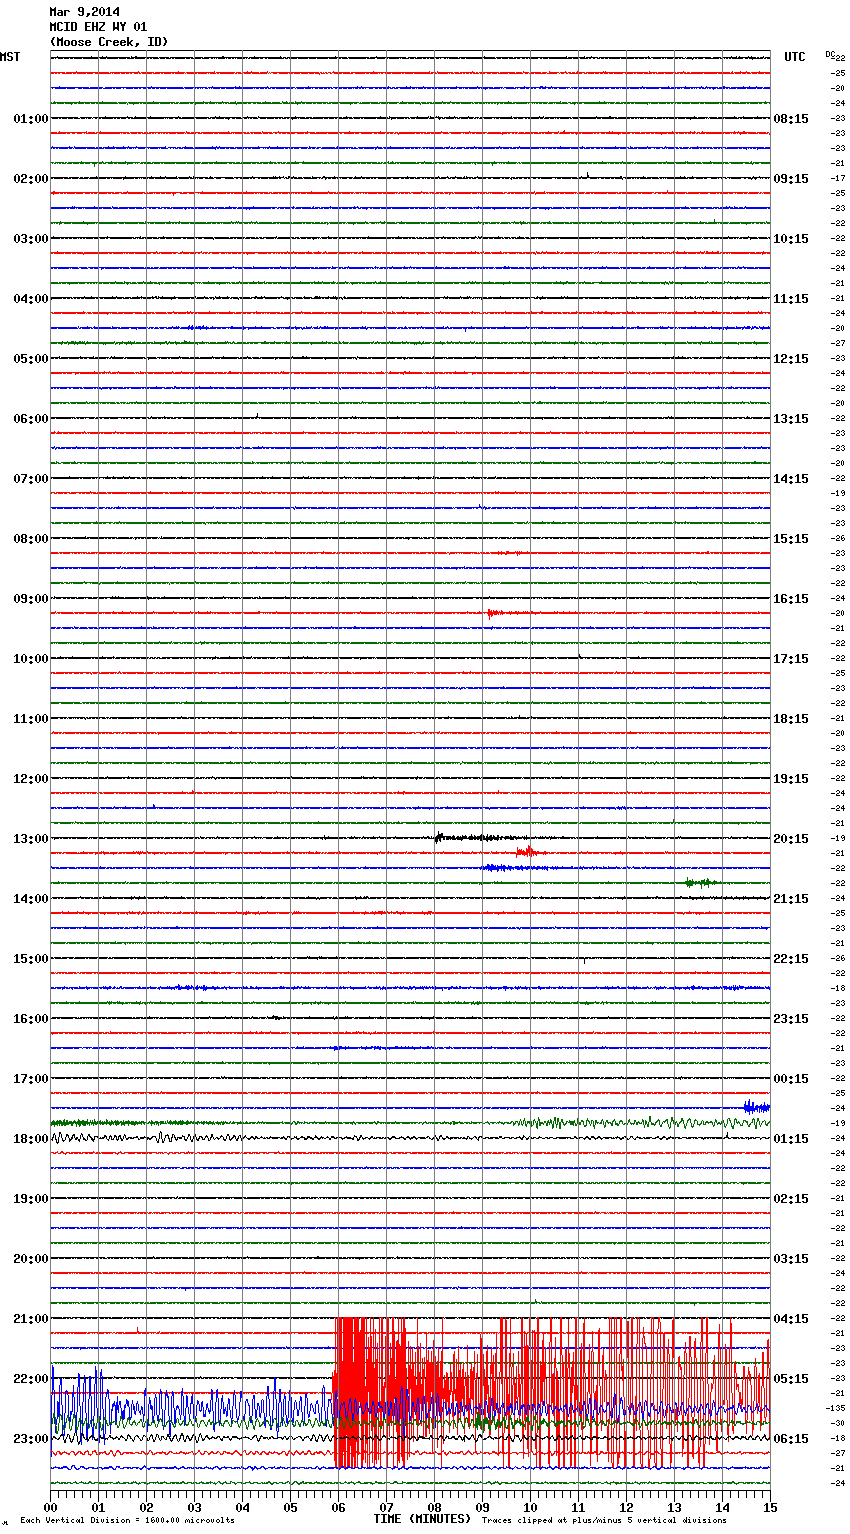Select the 06:15 UTC time label

pos(791,1439)
